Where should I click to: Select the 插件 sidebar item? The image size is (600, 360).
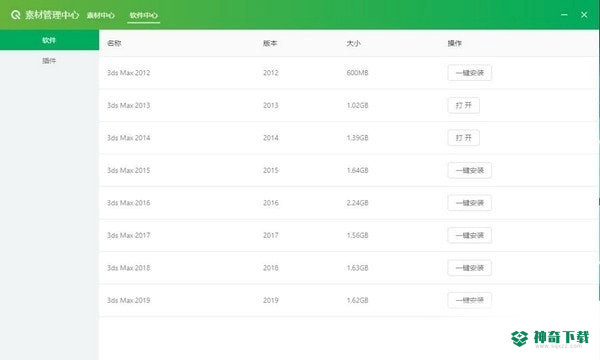49,60
